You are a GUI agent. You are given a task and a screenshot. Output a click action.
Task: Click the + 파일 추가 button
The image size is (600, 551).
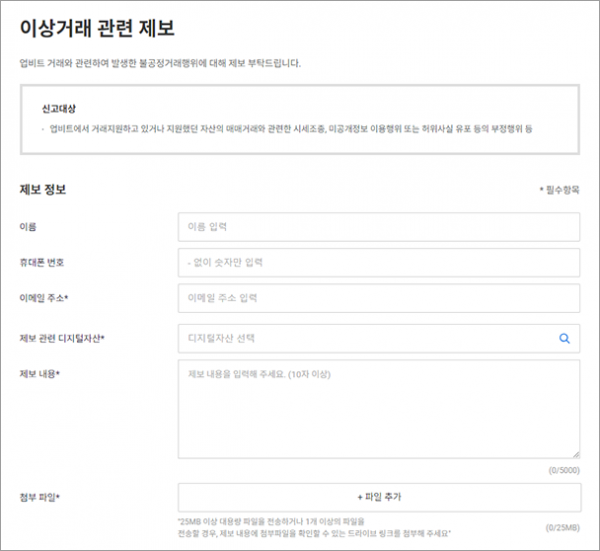point(379,497)
